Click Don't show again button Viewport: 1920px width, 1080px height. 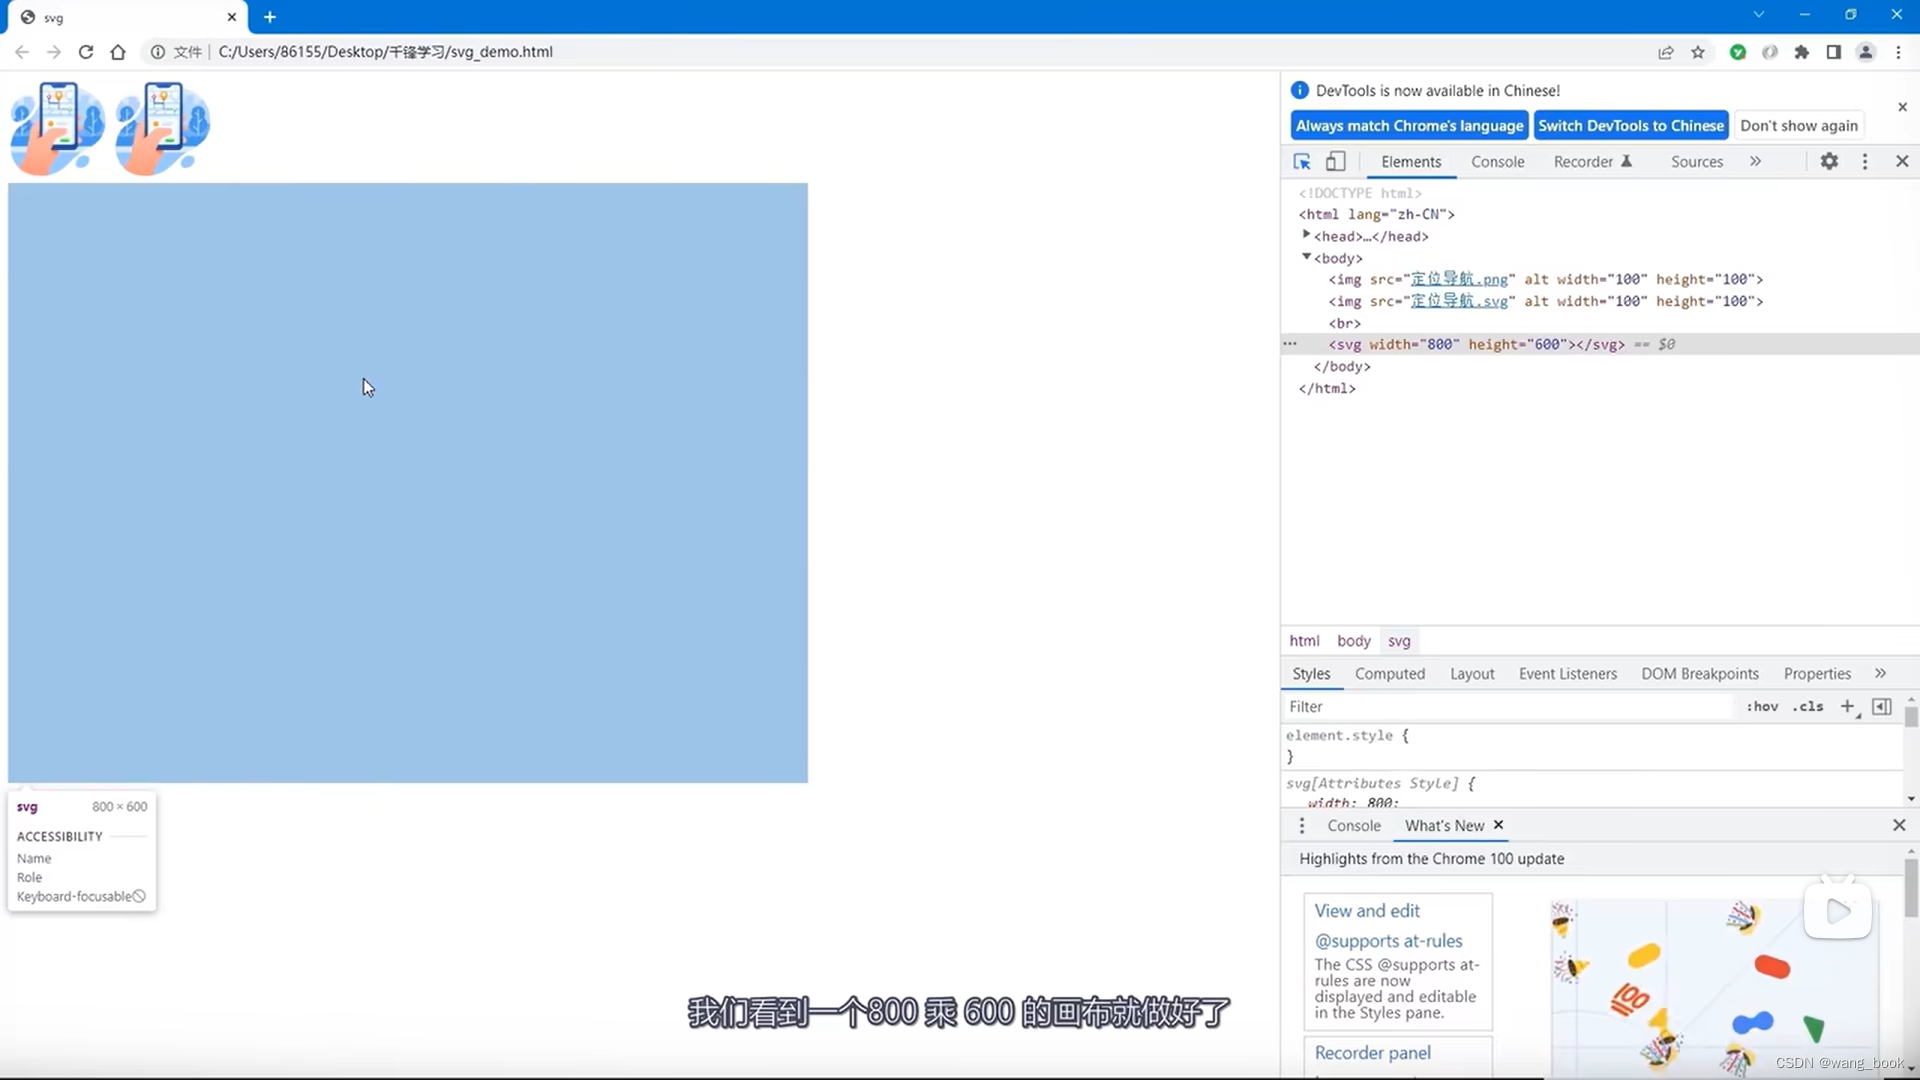pyautogui.click(x=1798, y=125)
